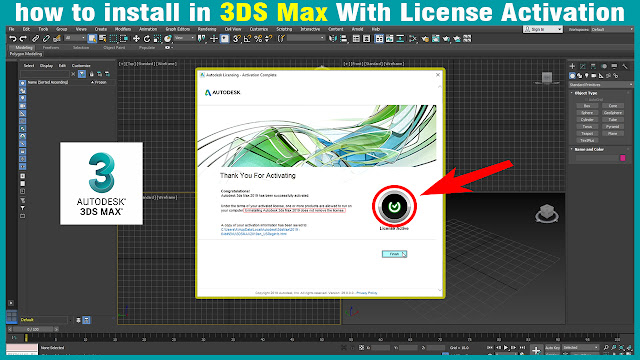Click the Mirror tool icon
Image resolution: width=640 pixels, height=360 pixels.
(333, 39)
